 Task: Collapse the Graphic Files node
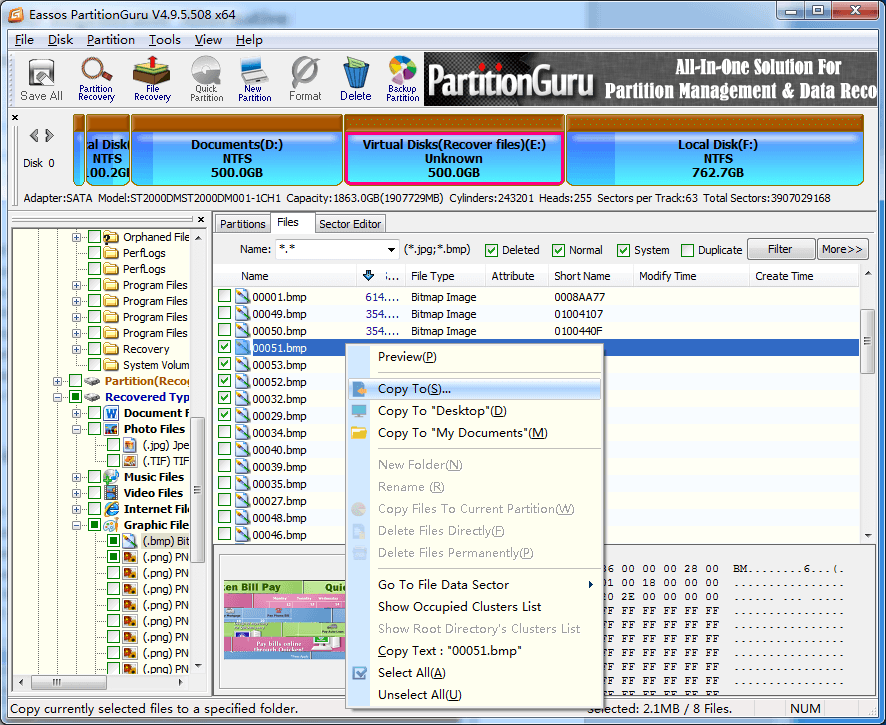(76, 526)
